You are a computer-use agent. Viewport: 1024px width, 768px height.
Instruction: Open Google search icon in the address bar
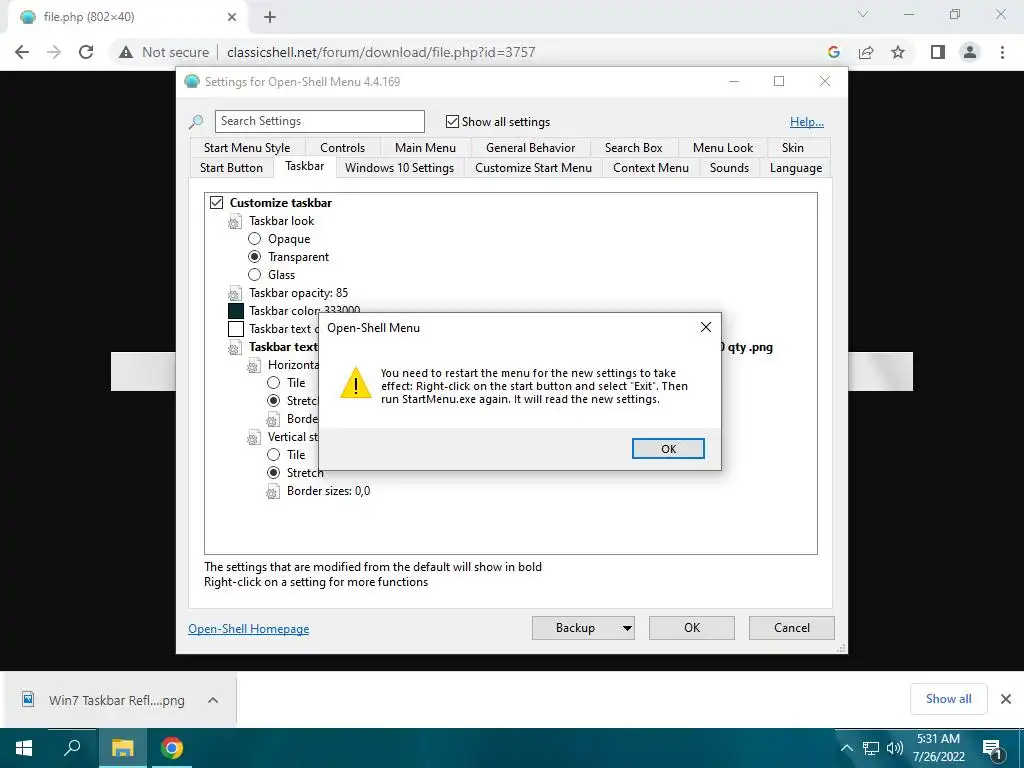click(833, 52)
